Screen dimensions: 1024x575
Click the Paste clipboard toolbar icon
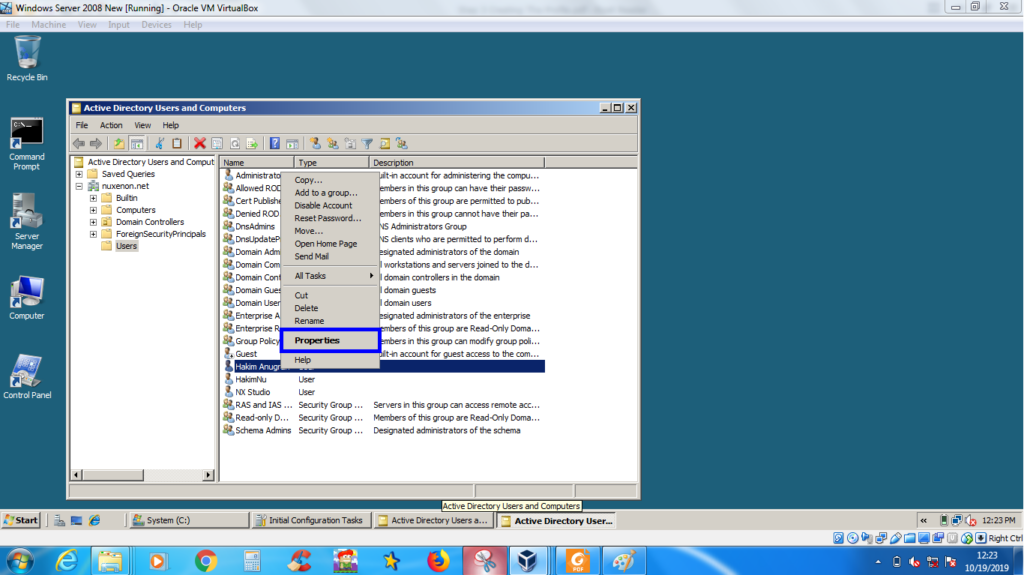[x=177, y=143]
